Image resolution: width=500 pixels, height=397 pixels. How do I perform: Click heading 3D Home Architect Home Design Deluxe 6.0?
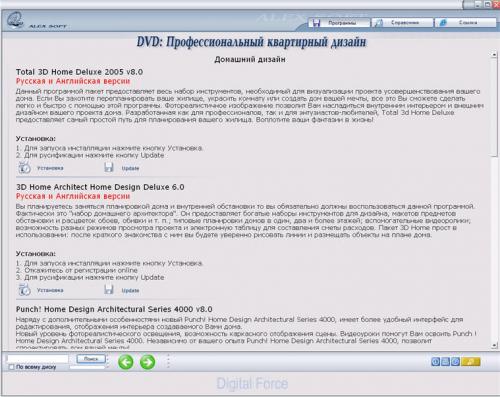(100, 187)
